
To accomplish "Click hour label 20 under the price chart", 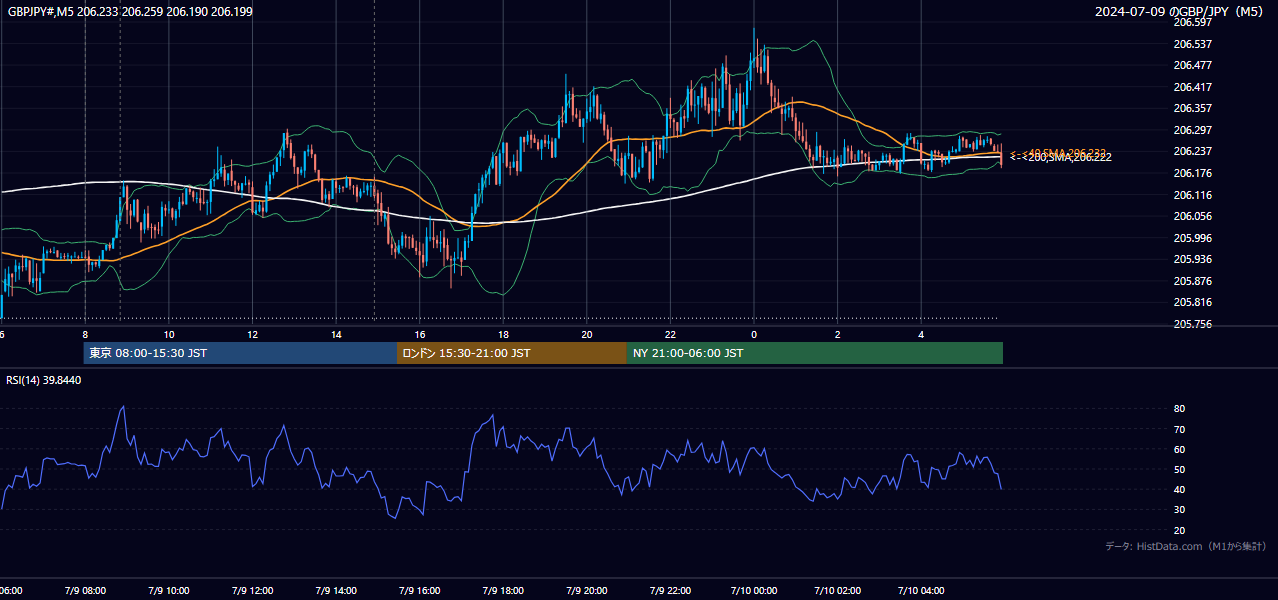I will 587,334.
